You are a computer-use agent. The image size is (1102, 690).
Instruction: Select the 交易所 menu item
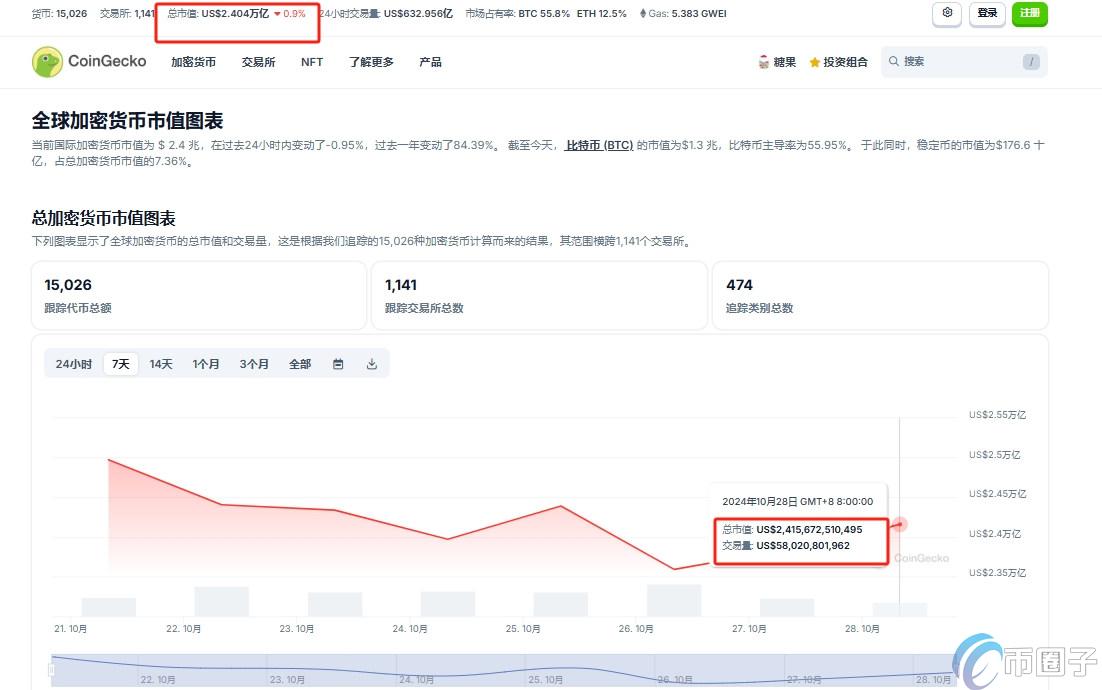[258, 62]
